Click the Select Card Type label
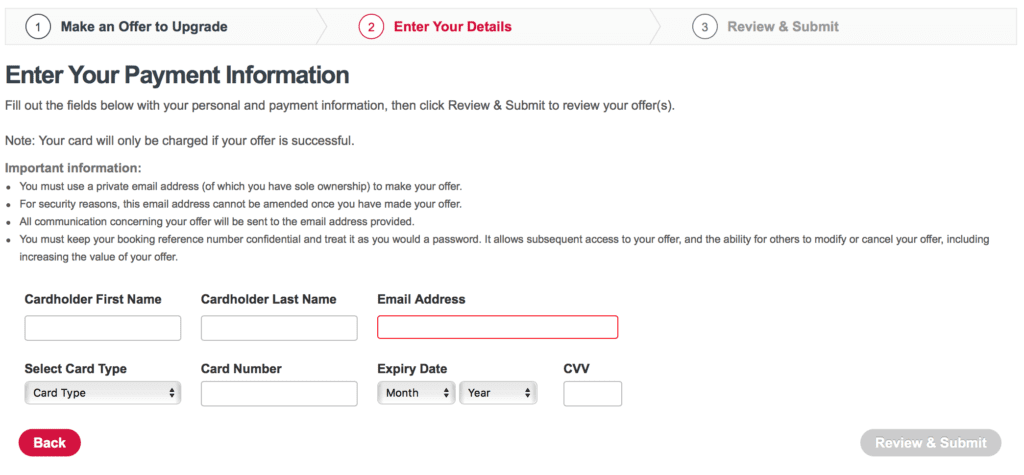This screenshot has width=1024, height=475. pyautogui.click(x=76, y=369)
